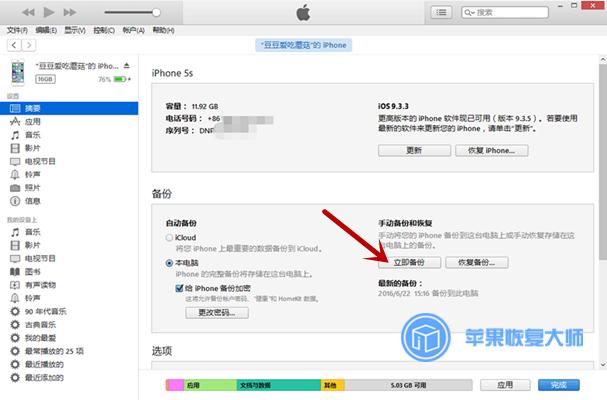Click the iPhone device thumbnail in sidebar
The image size is (607, 400).
17,72
